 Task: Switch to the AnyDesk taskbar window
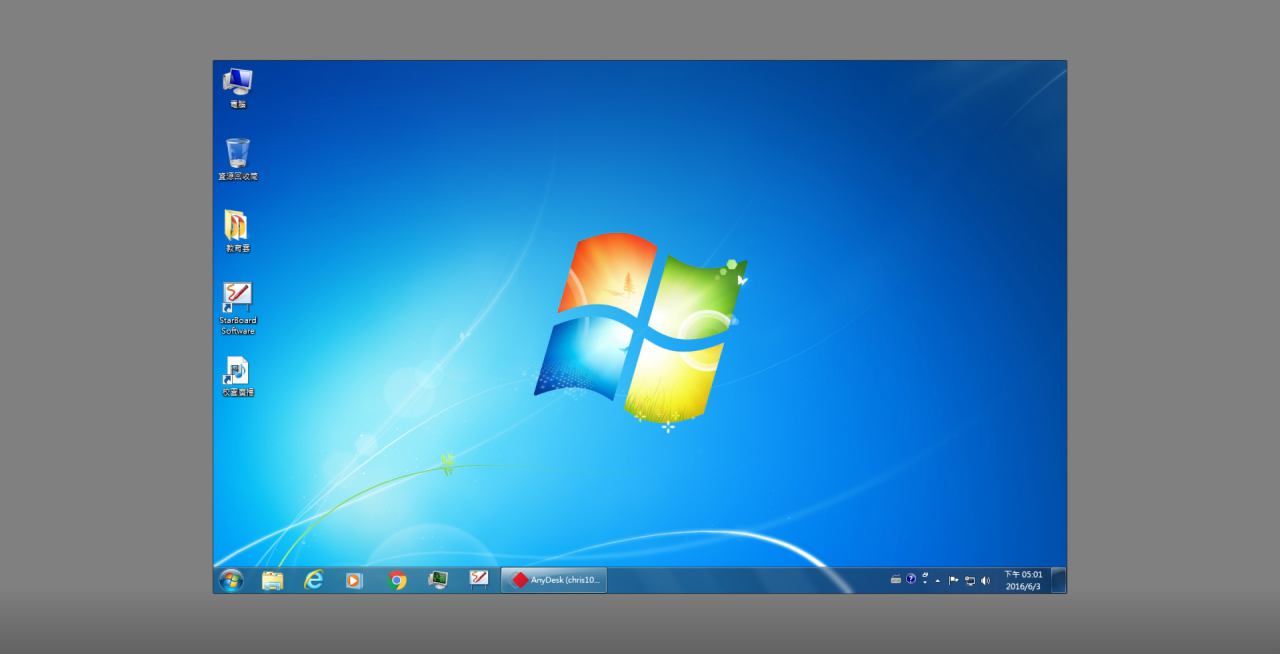pyautogui.click(x=554, y=580)
